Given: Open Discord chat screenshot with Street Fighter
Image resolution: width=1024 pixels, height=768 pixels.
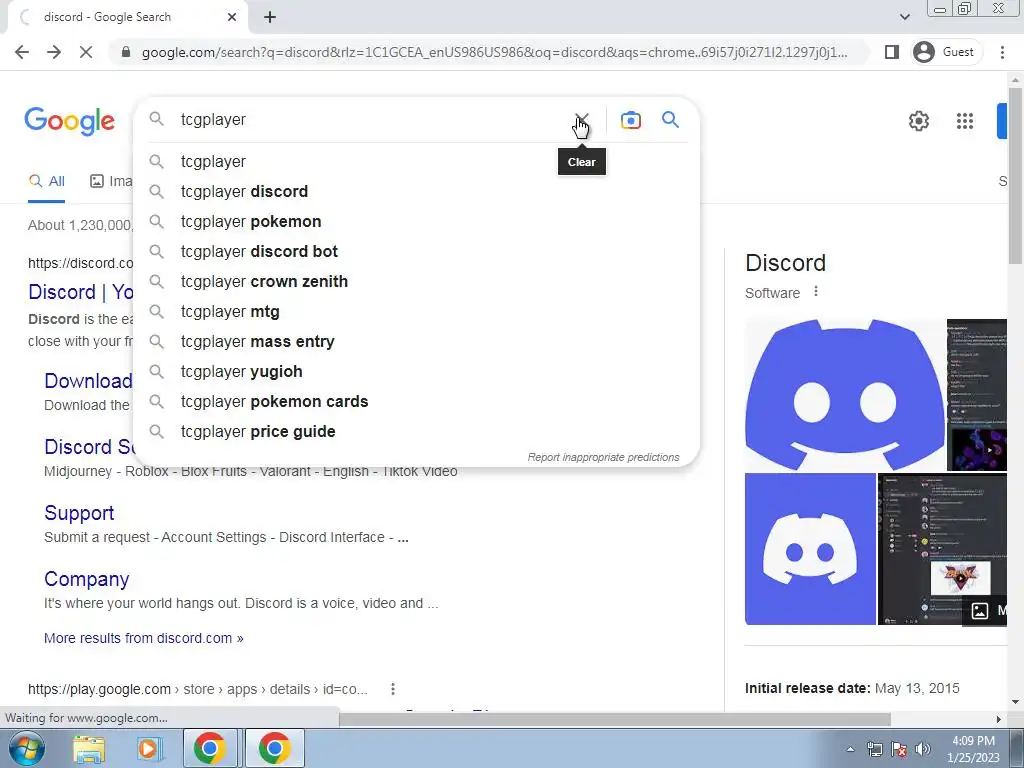Looking at the screenshot, I should pyautogui.click(x=942, y=549).
